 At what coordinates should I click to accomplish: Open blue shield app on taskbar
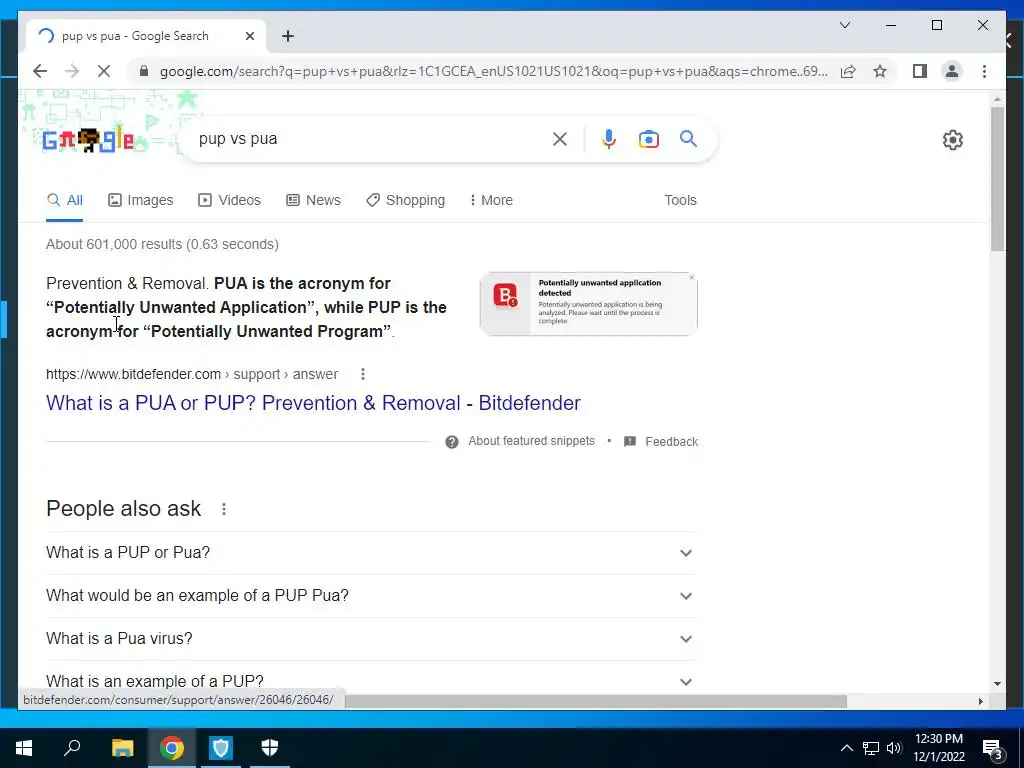coord(221,748)
